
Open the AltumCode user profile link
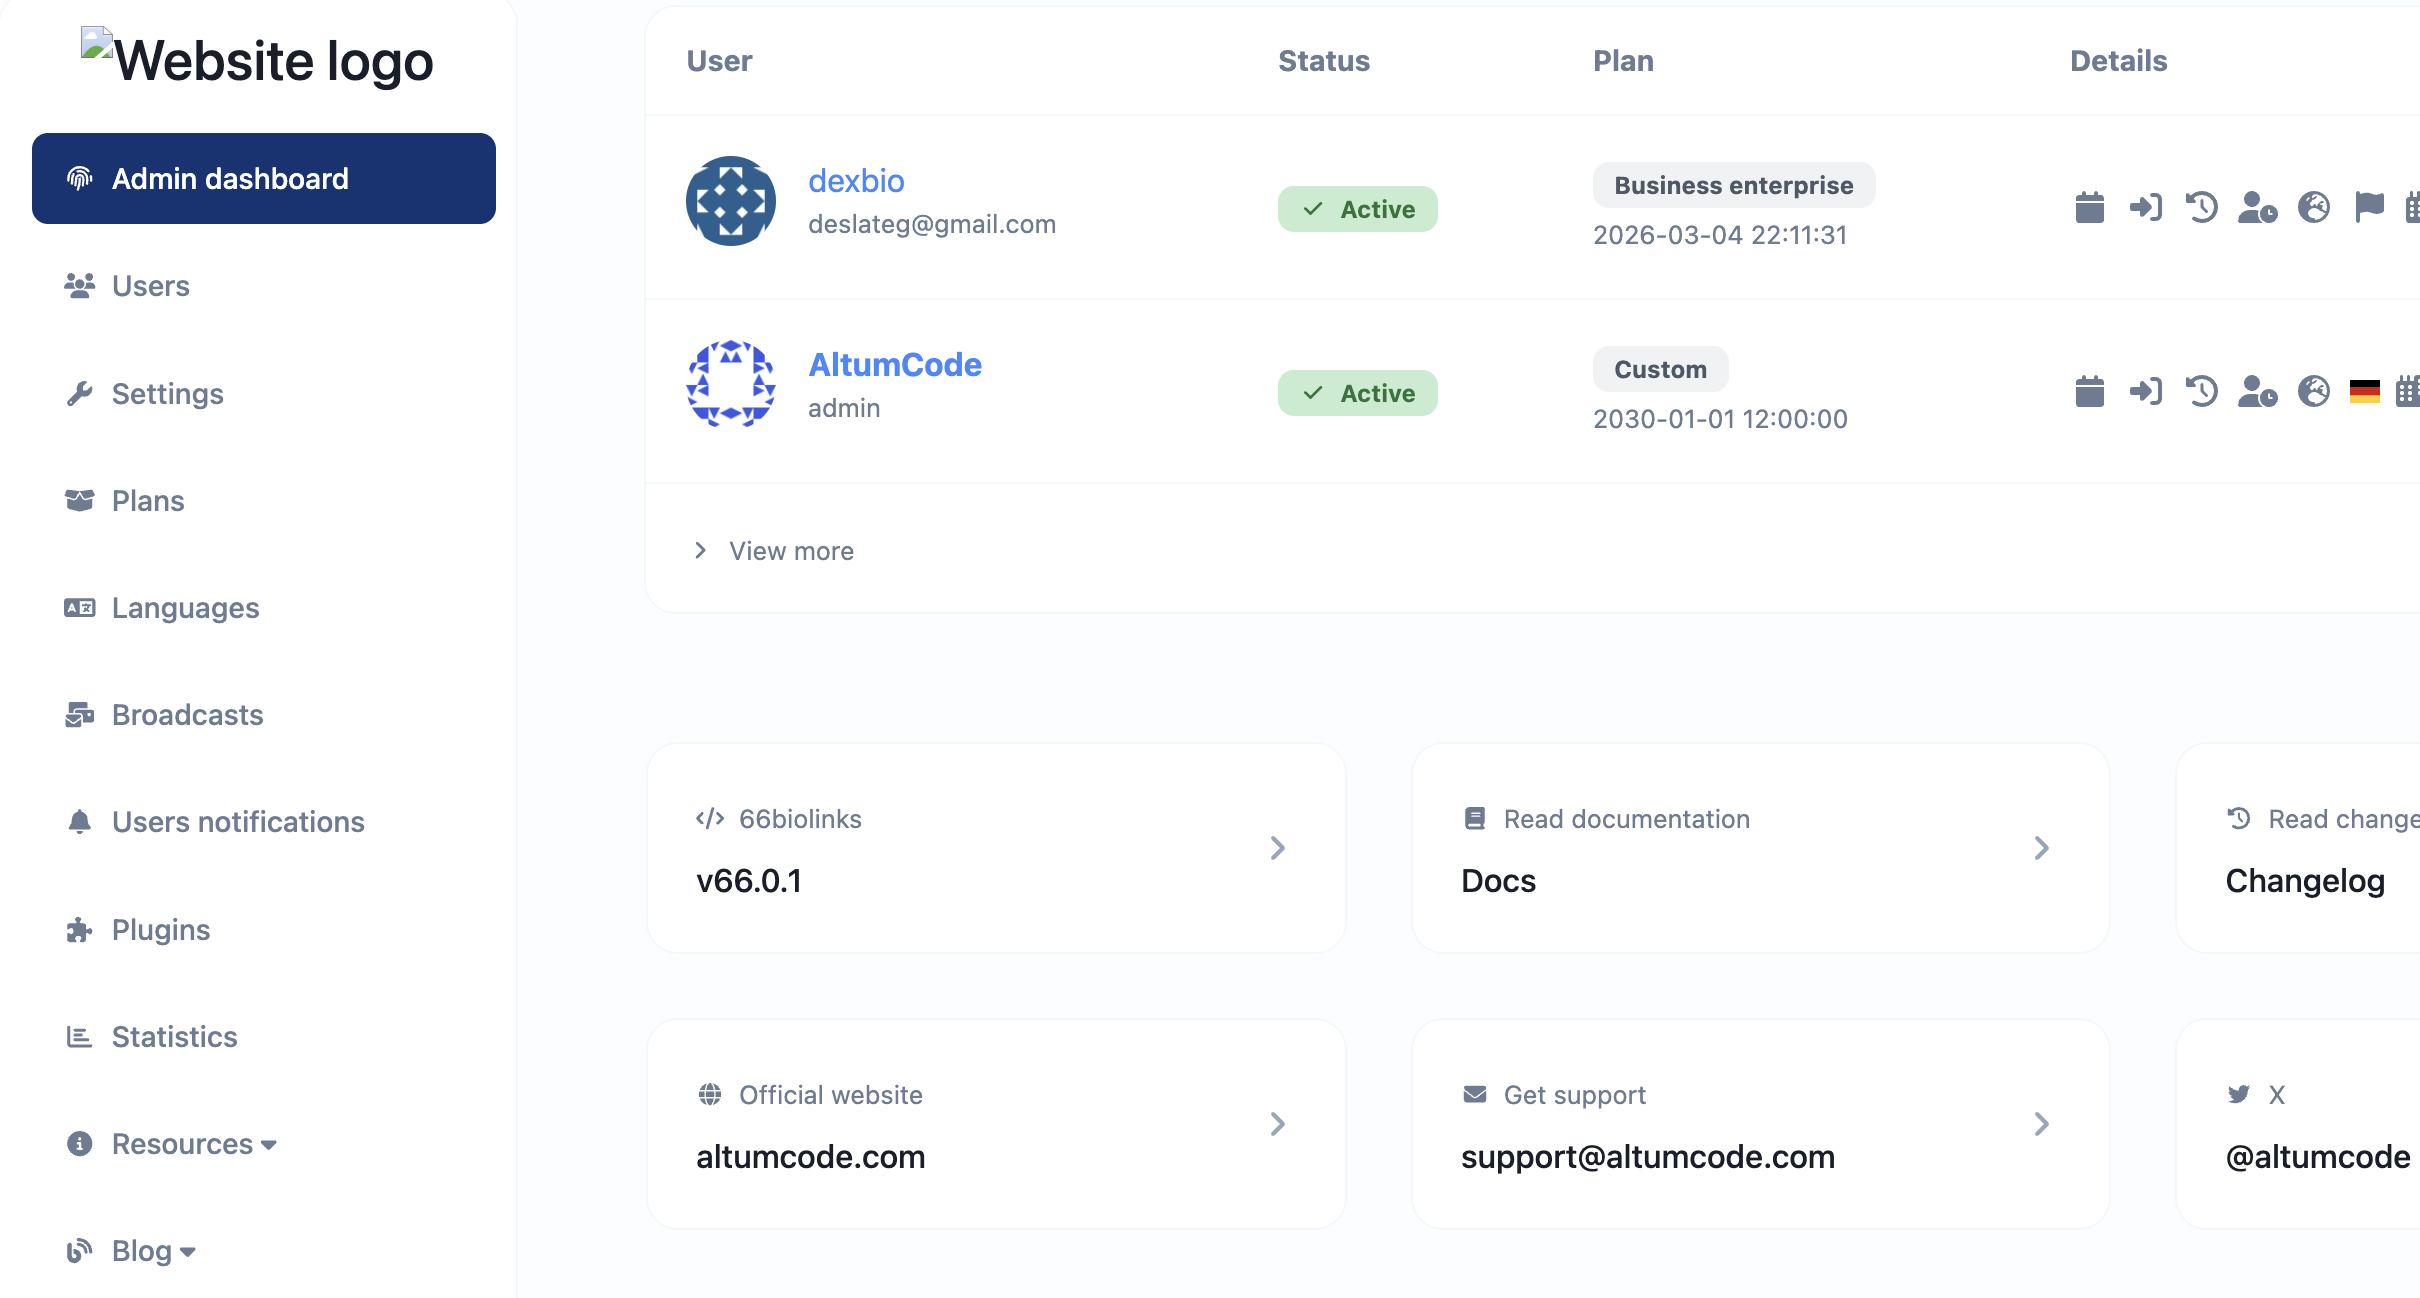click(895, 365)
